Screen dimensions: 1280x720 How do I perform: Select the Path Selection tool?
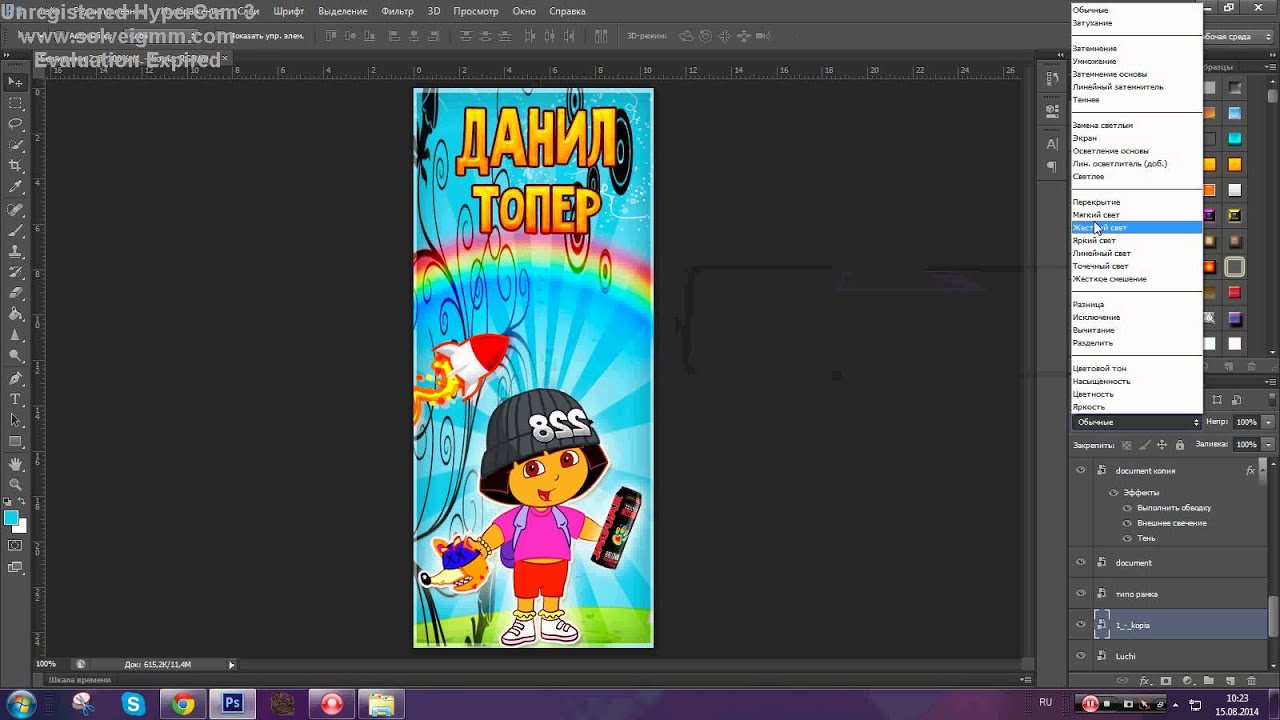tap(15, 421)
